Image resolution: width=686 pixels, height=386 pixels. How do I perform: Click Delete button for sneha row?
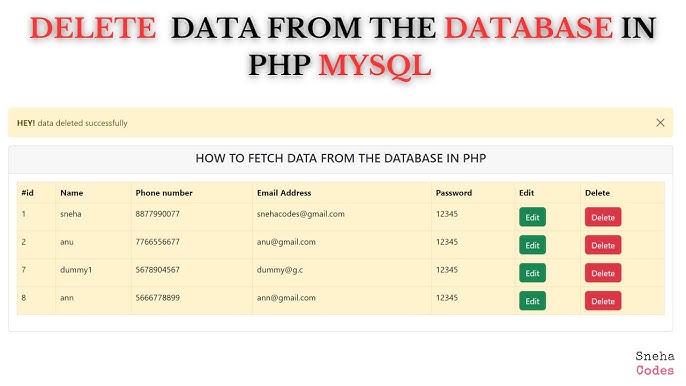[x=603, y=217]
